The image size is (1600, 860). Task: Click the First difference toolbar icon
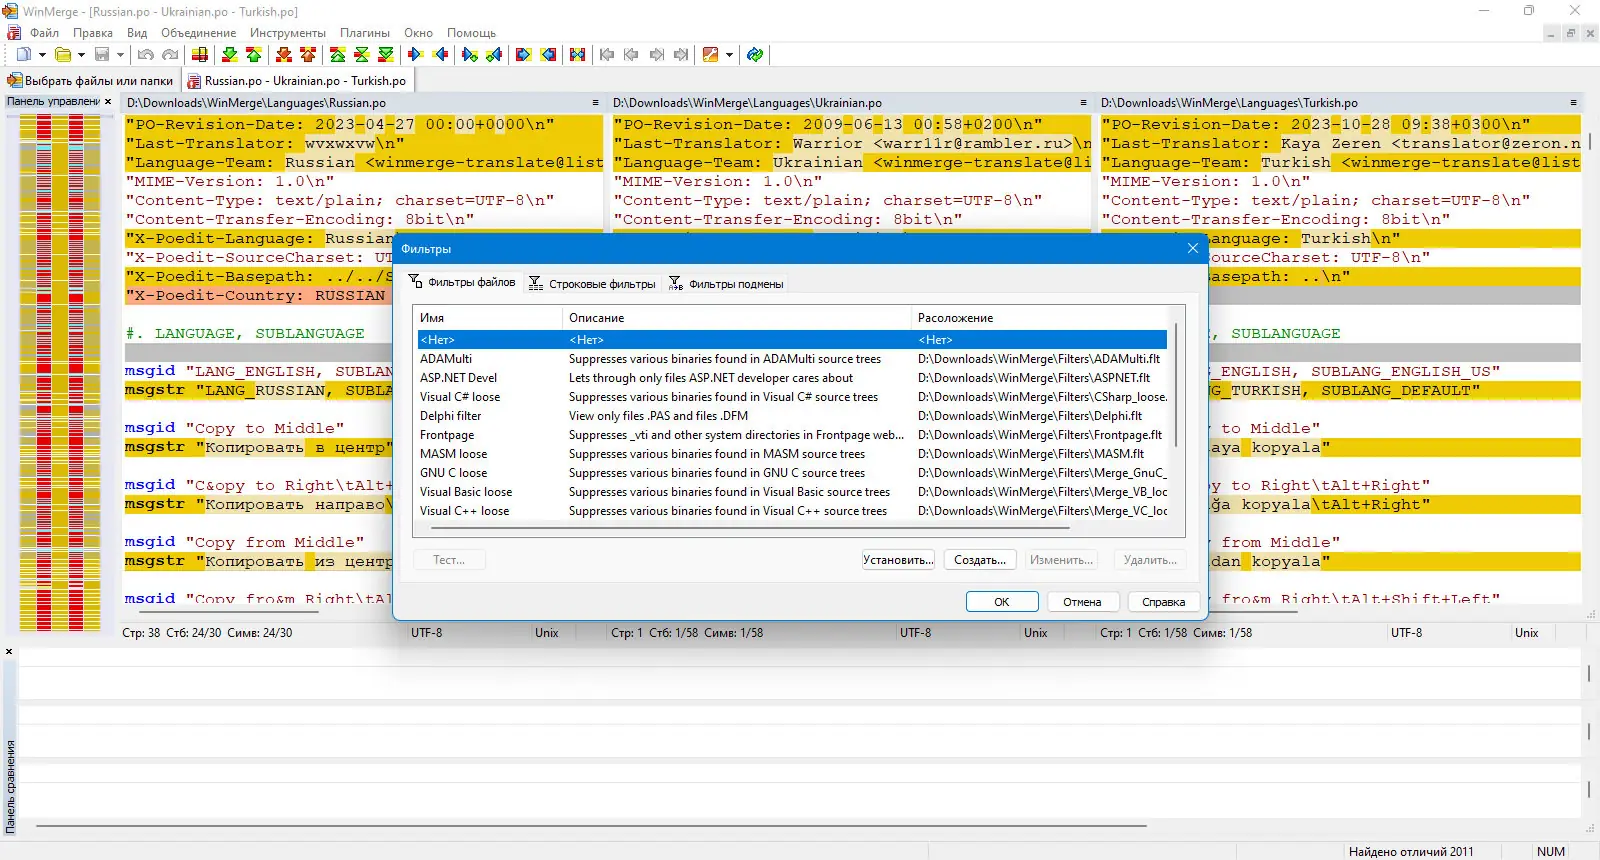coord(338,55)
